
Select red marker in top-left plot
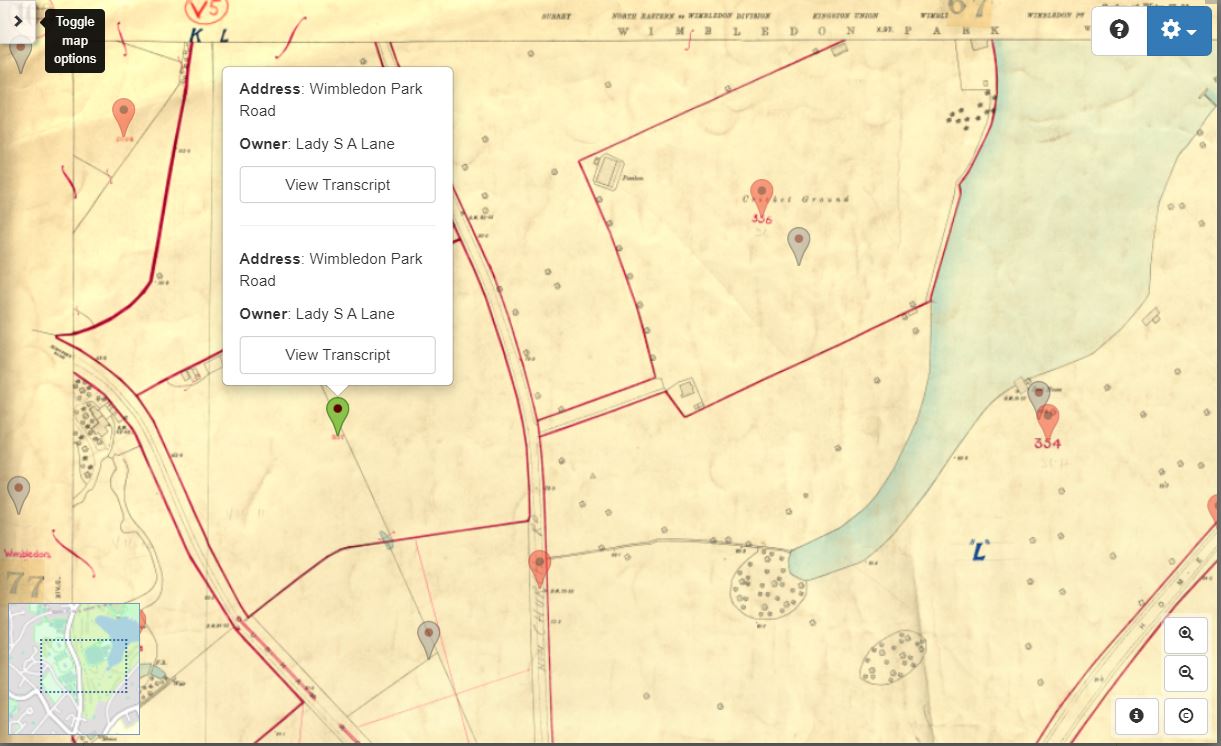pyautogui.click(x=123, y=115)
